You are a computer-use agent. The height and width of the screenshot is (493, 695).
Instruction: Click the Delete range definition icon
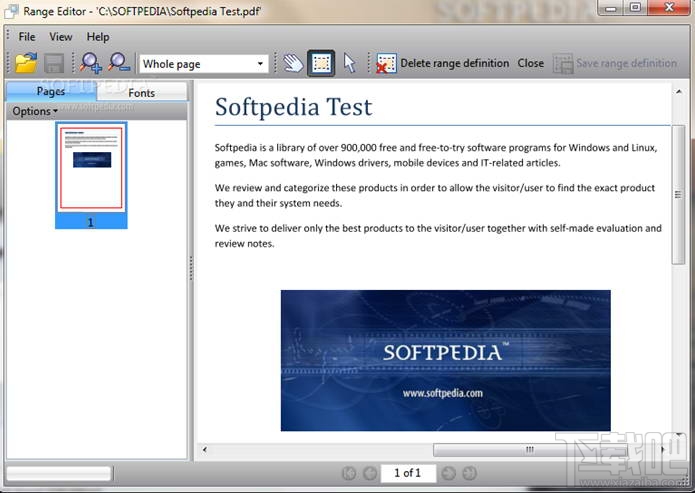(x=386, y=63)
